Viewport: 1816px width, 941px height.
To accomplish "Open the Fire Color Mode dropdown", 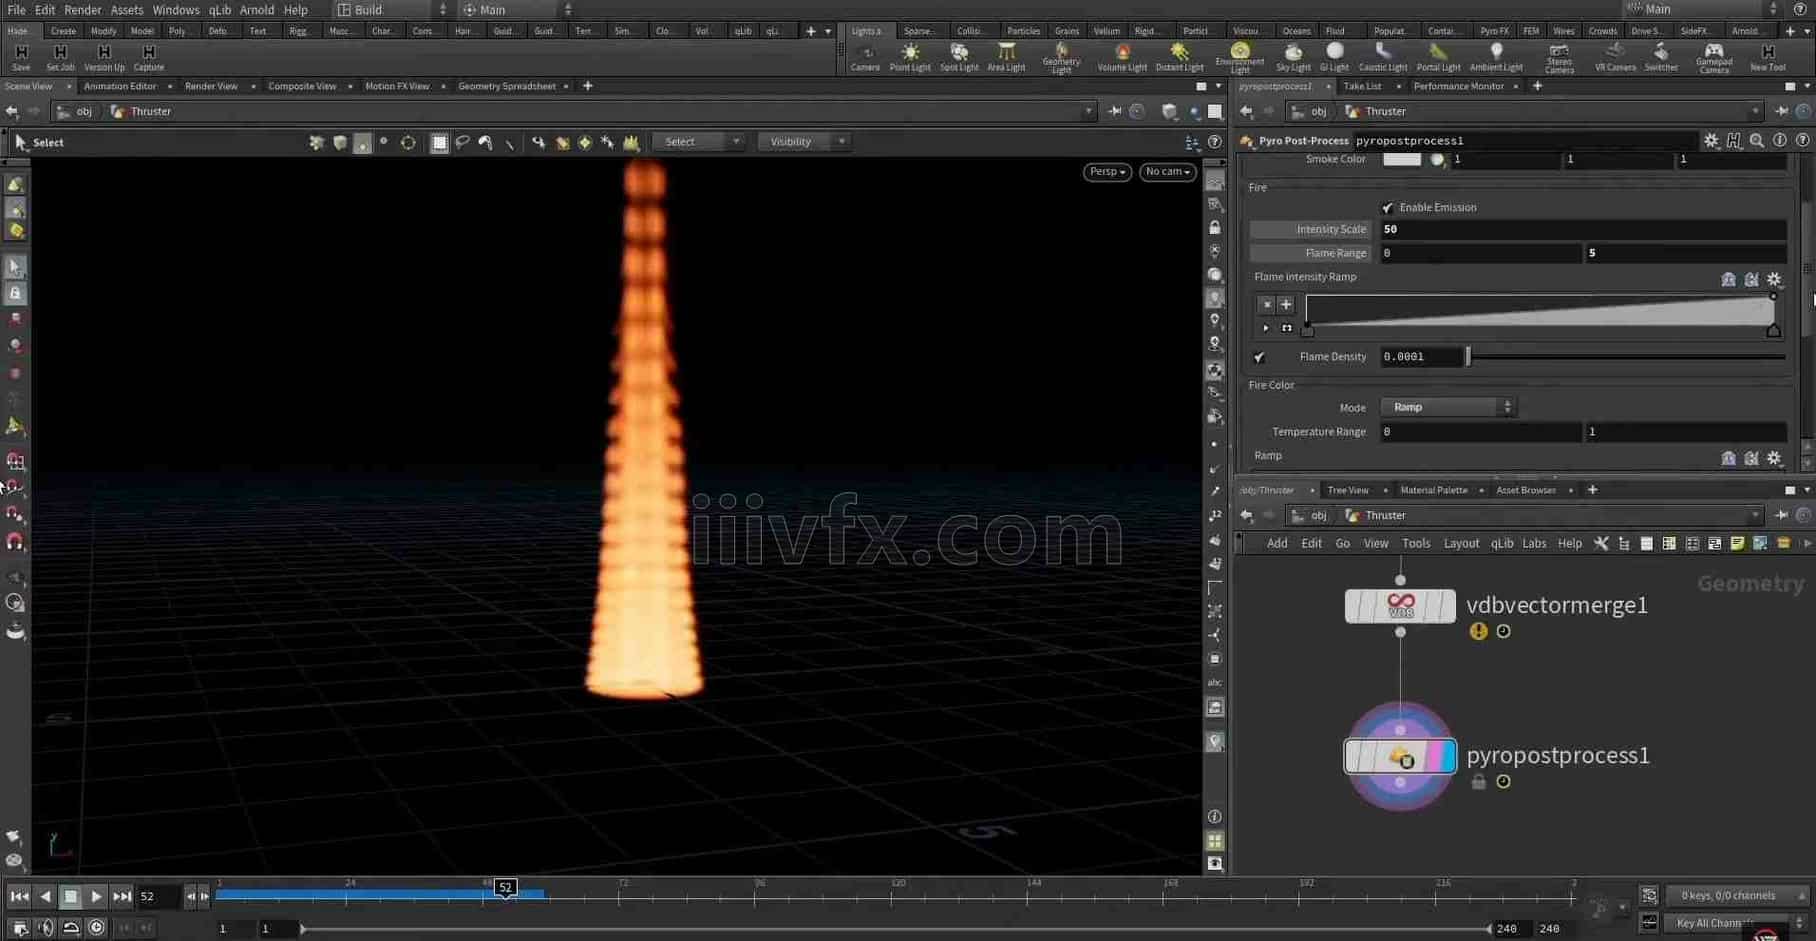I will click(x=1448, y=407).
